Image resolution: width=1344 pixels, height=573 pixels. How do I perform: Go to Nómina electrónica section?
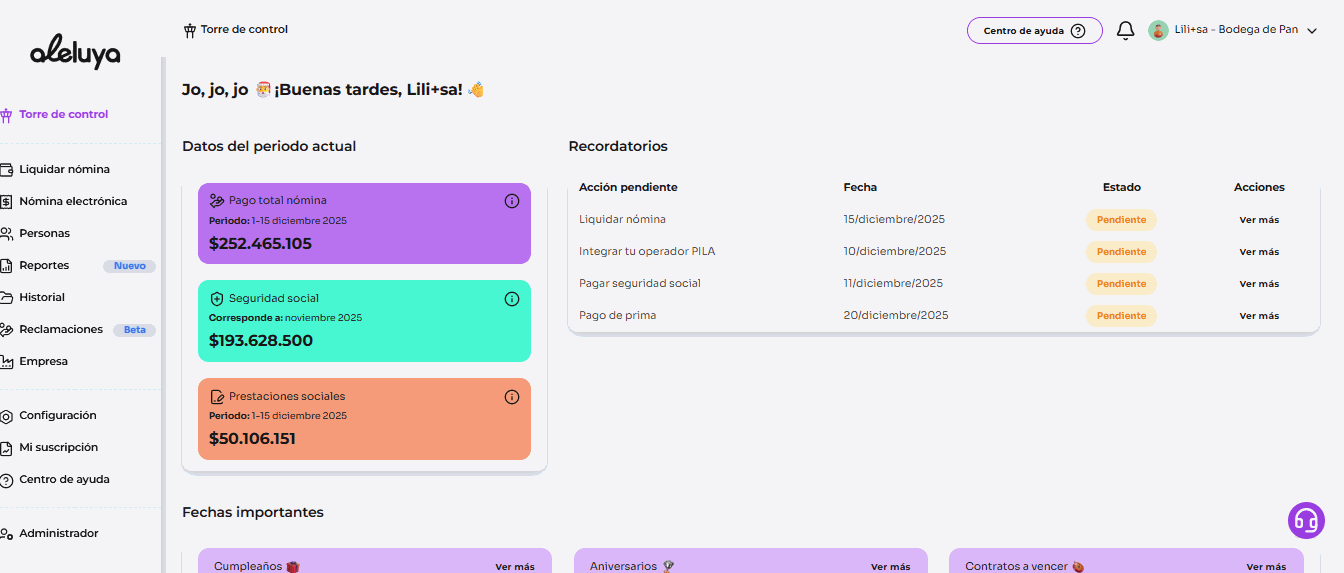click(73, 201)
